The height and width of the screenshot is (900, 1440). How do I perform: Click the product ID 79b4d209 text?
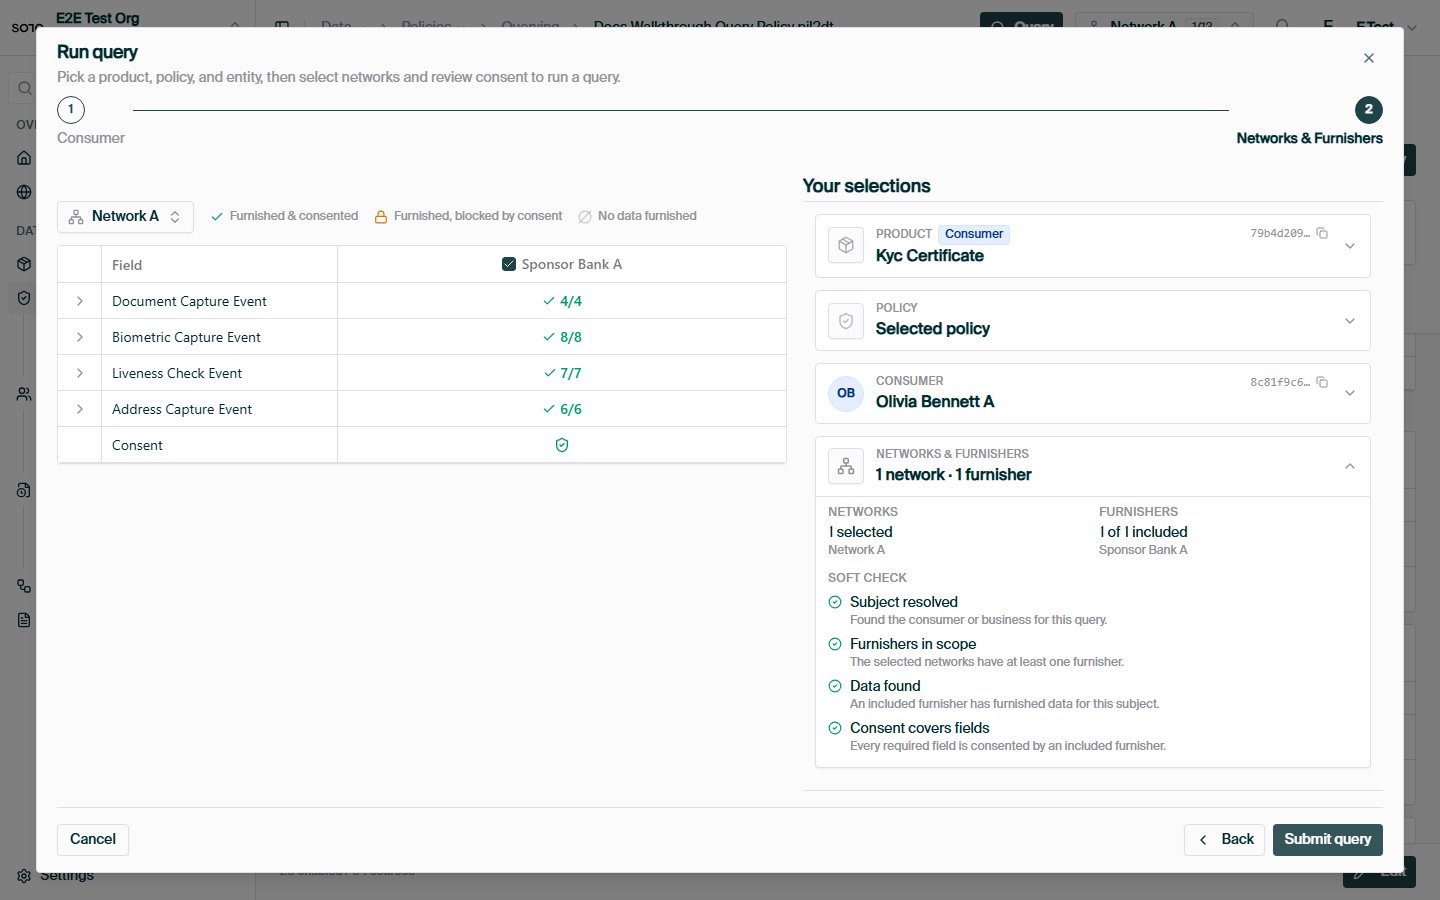coord(1279,233)
